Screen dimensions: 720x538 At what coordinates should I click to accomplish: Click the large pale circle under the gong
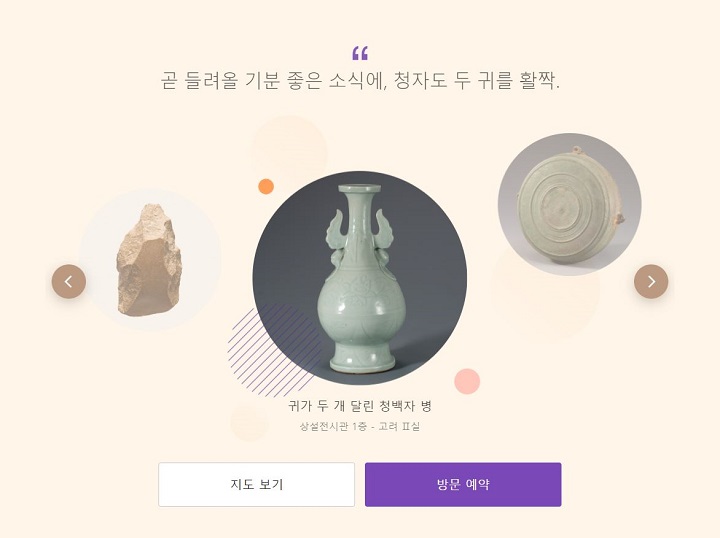point(545,294)
